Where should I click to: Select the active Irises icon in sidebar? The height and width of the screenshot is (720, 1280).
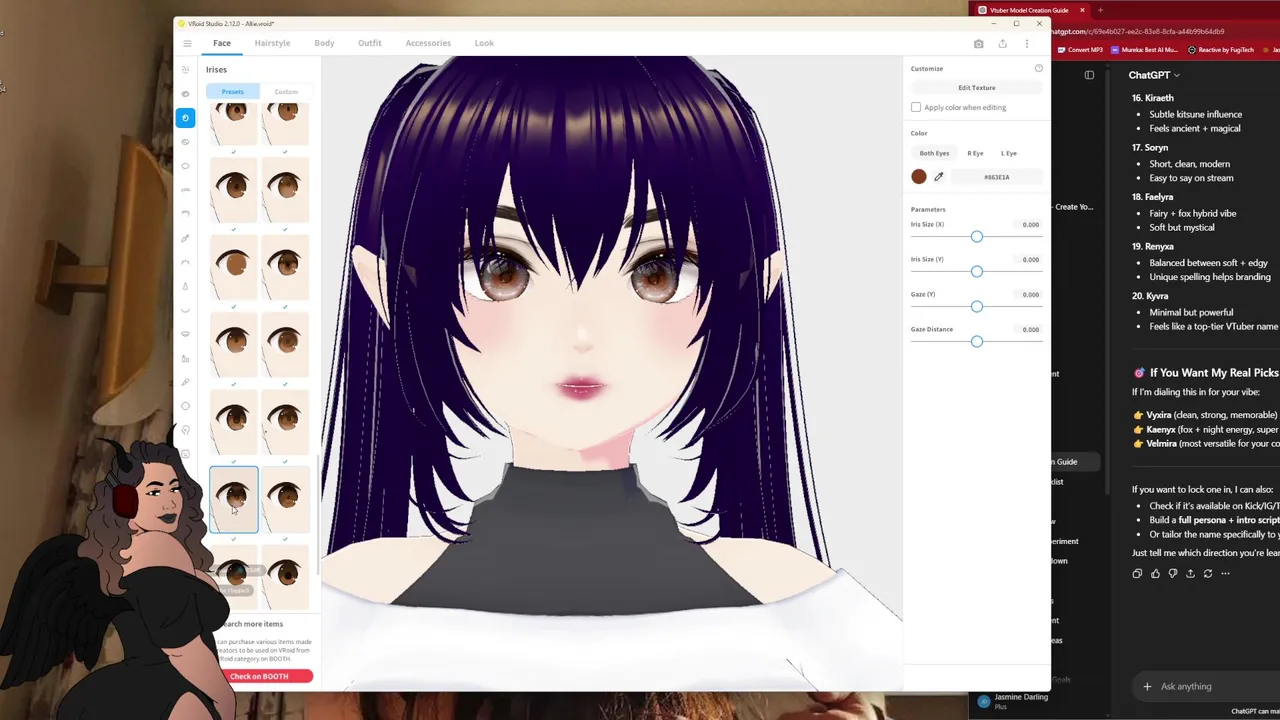click(185, 118)
